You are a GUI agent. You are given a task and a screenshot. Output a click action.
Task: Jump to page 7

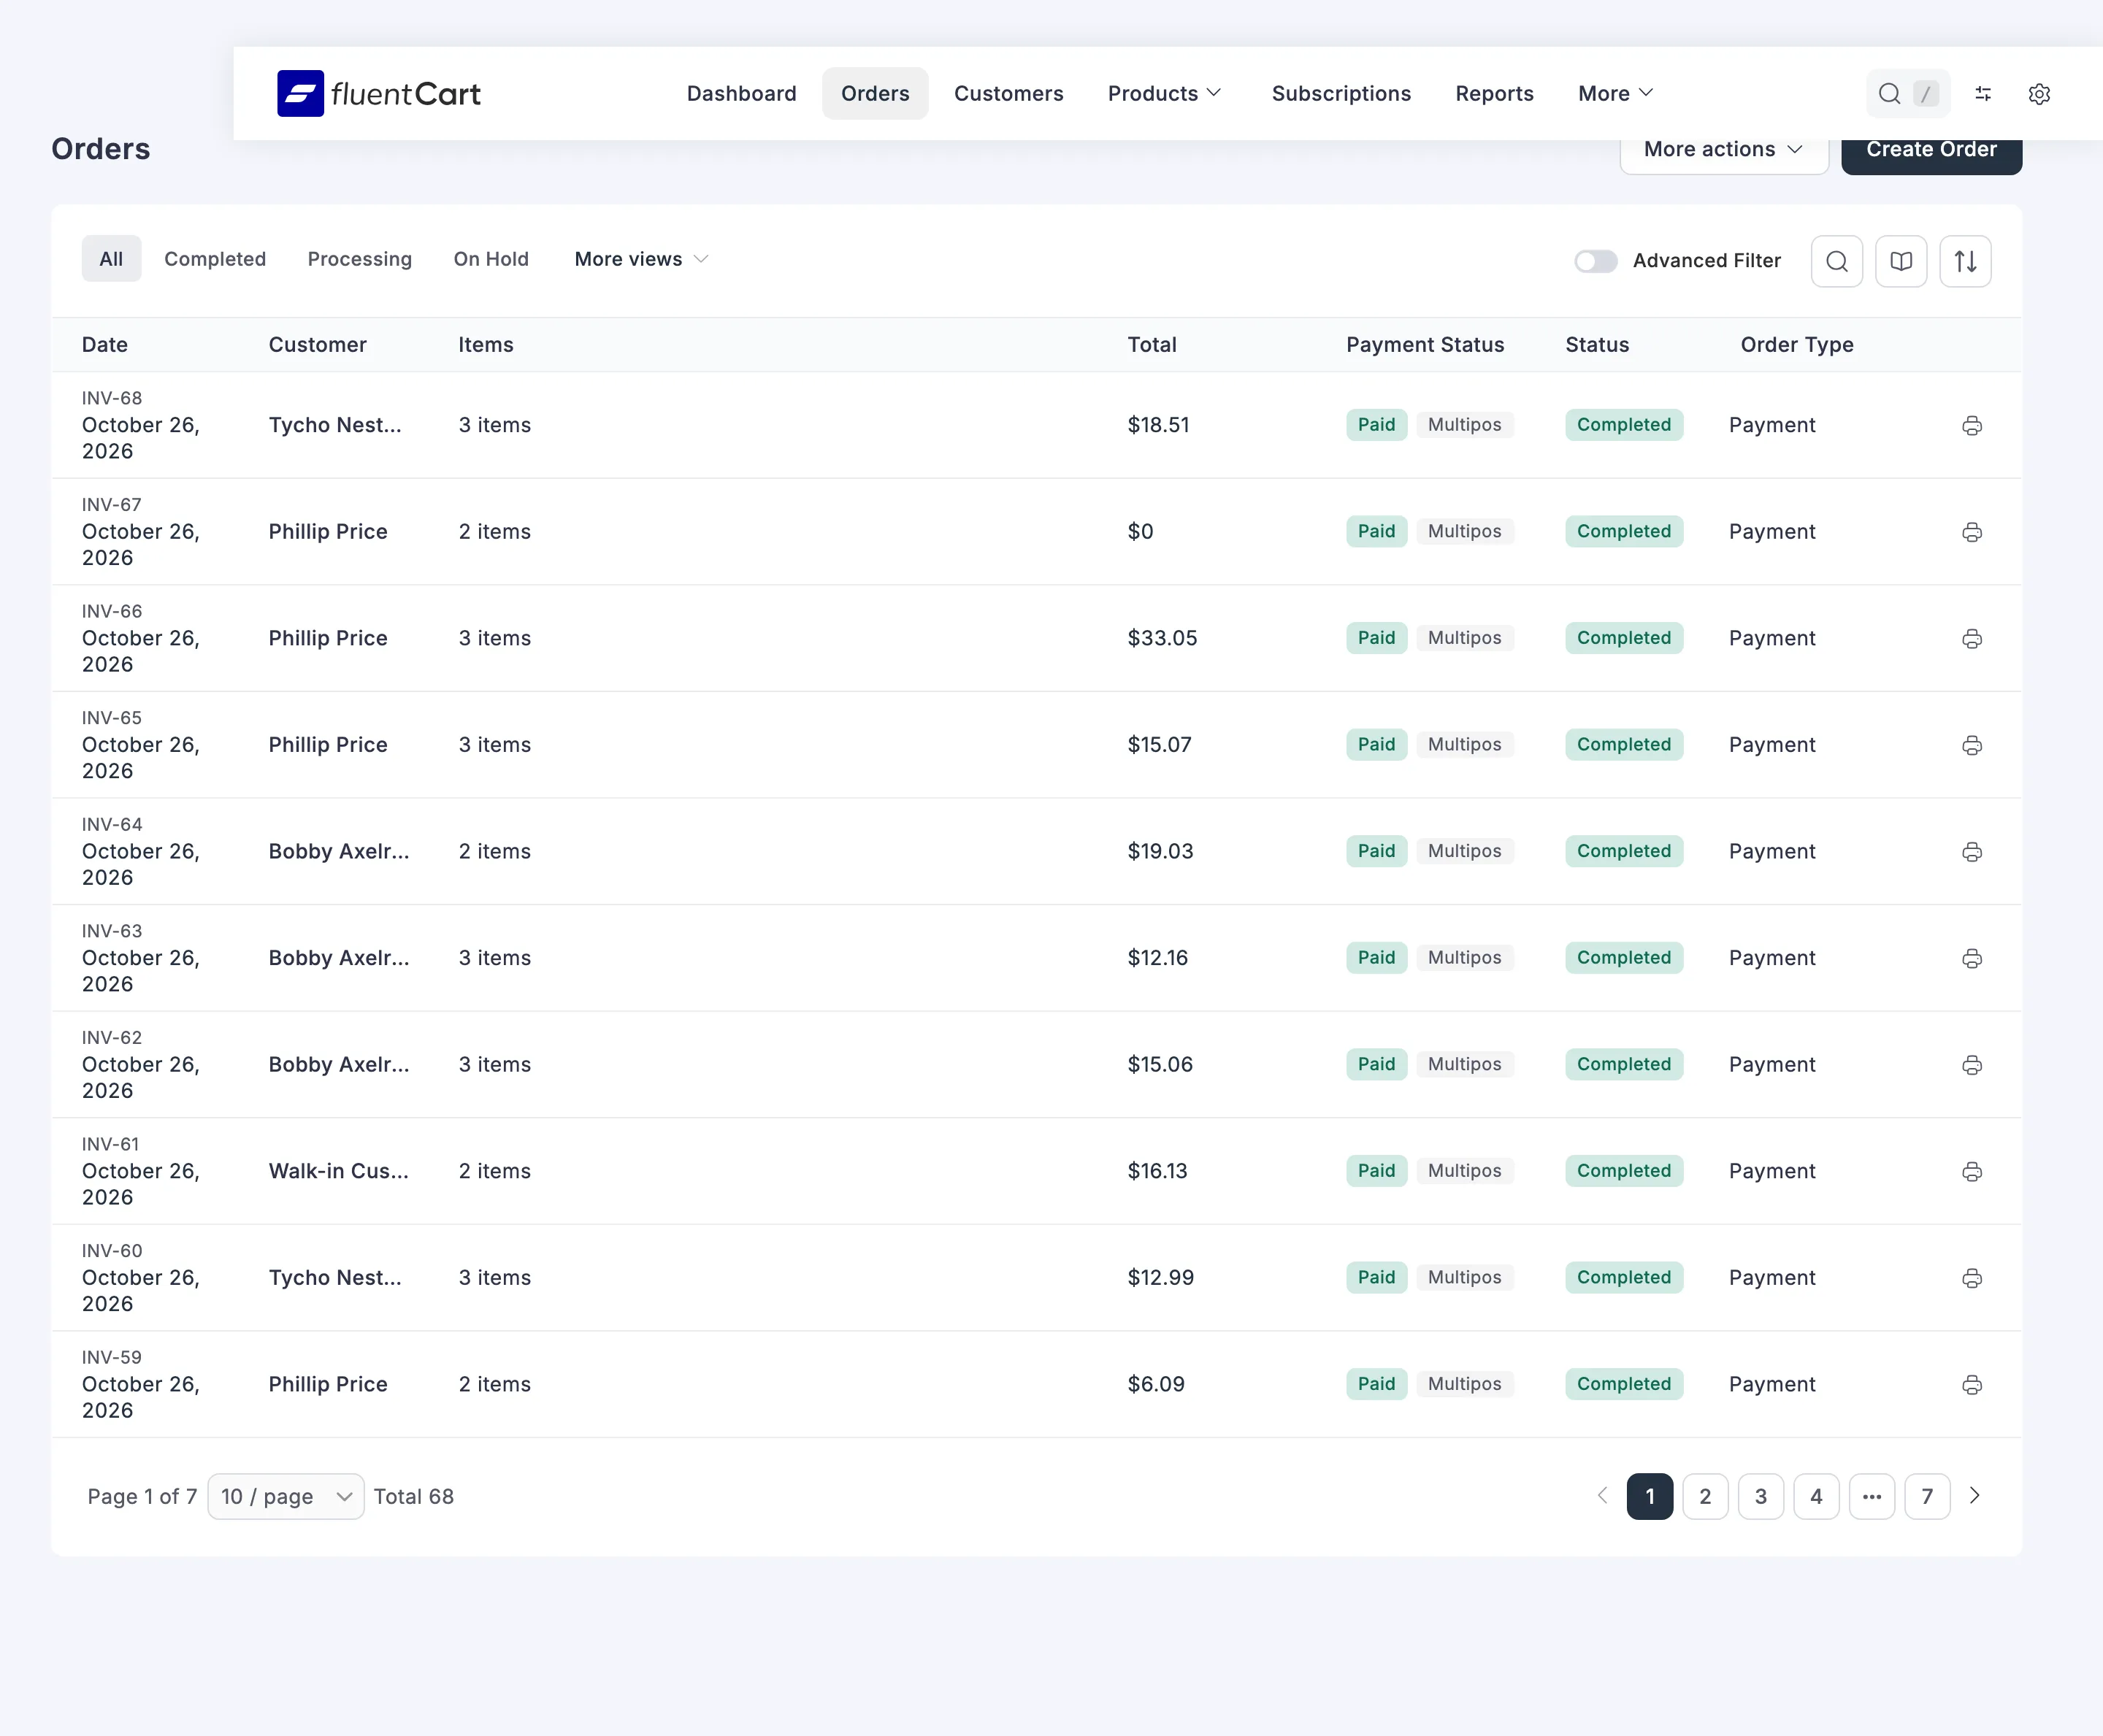pyautogui.click(x=1927, y=1496)
